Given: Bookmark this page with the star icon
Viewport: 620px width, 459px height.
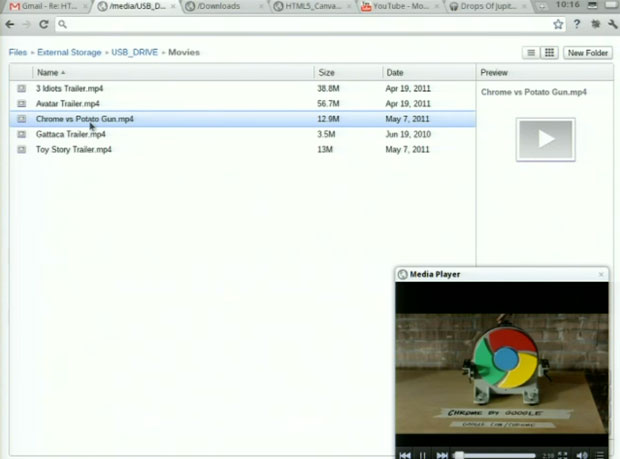Looking at the screenshot, I should point(558,25).
